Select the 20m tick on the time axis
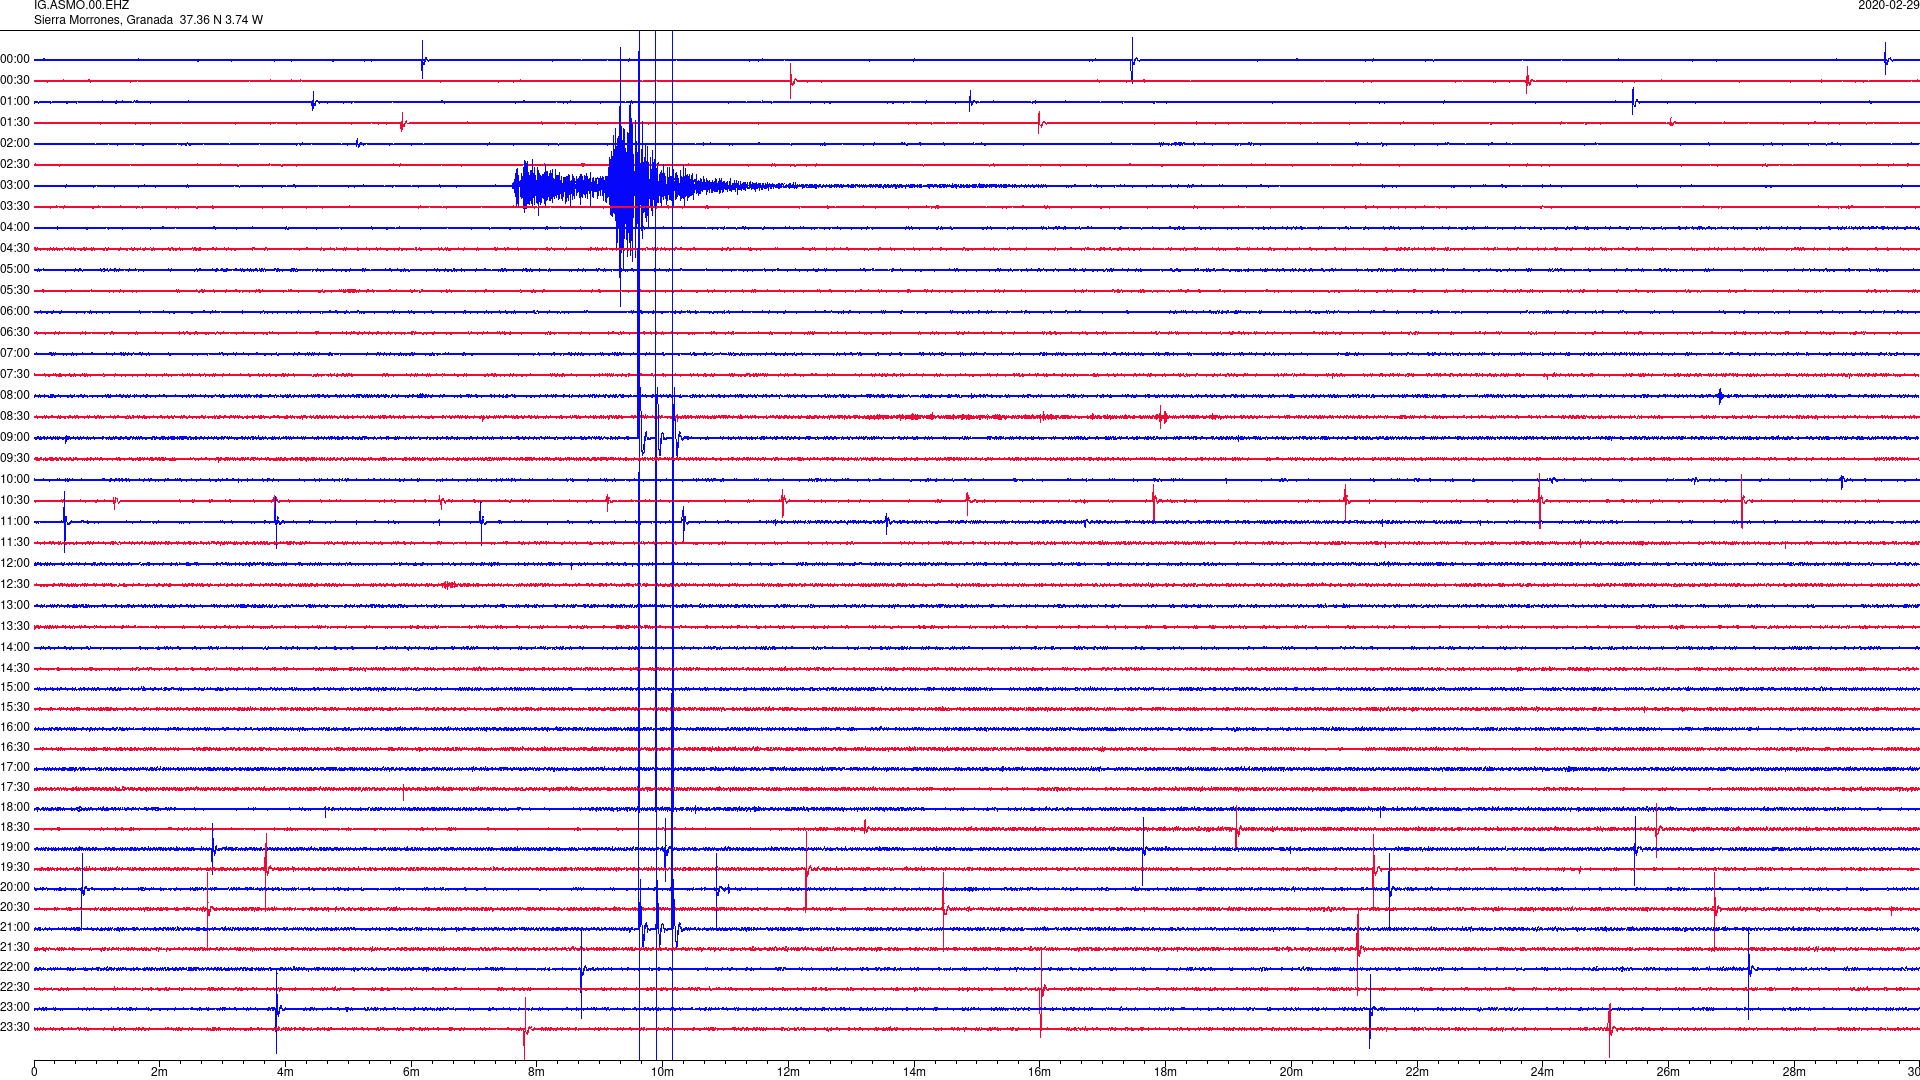This screenshot has width=1920, height=1080. [x=1291, y=1072]
